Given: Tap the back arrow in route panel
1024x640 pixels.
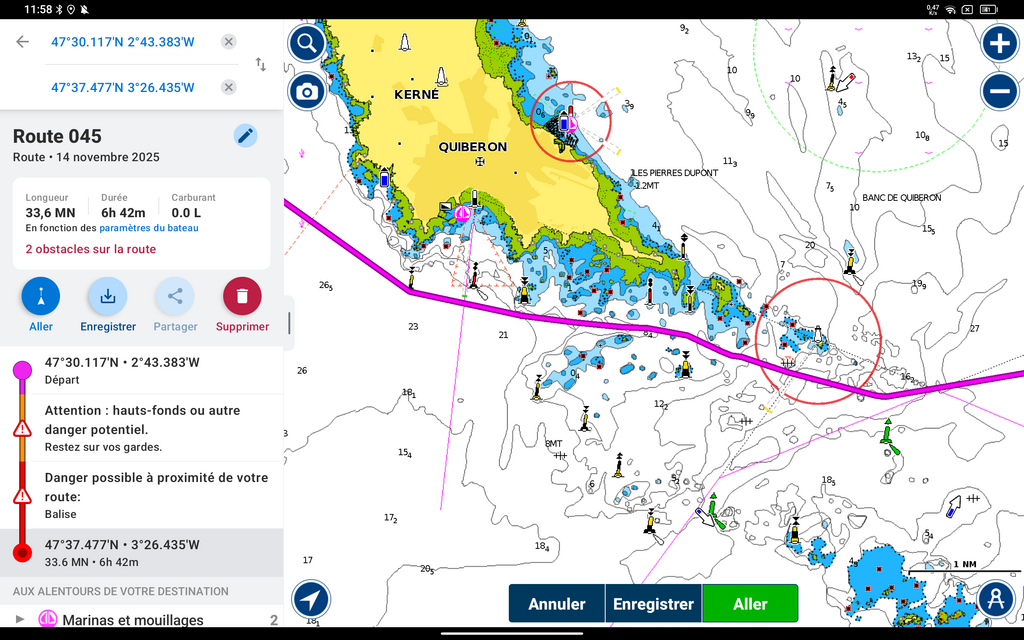Looking at the screenshot, I should tap(22, 41).
